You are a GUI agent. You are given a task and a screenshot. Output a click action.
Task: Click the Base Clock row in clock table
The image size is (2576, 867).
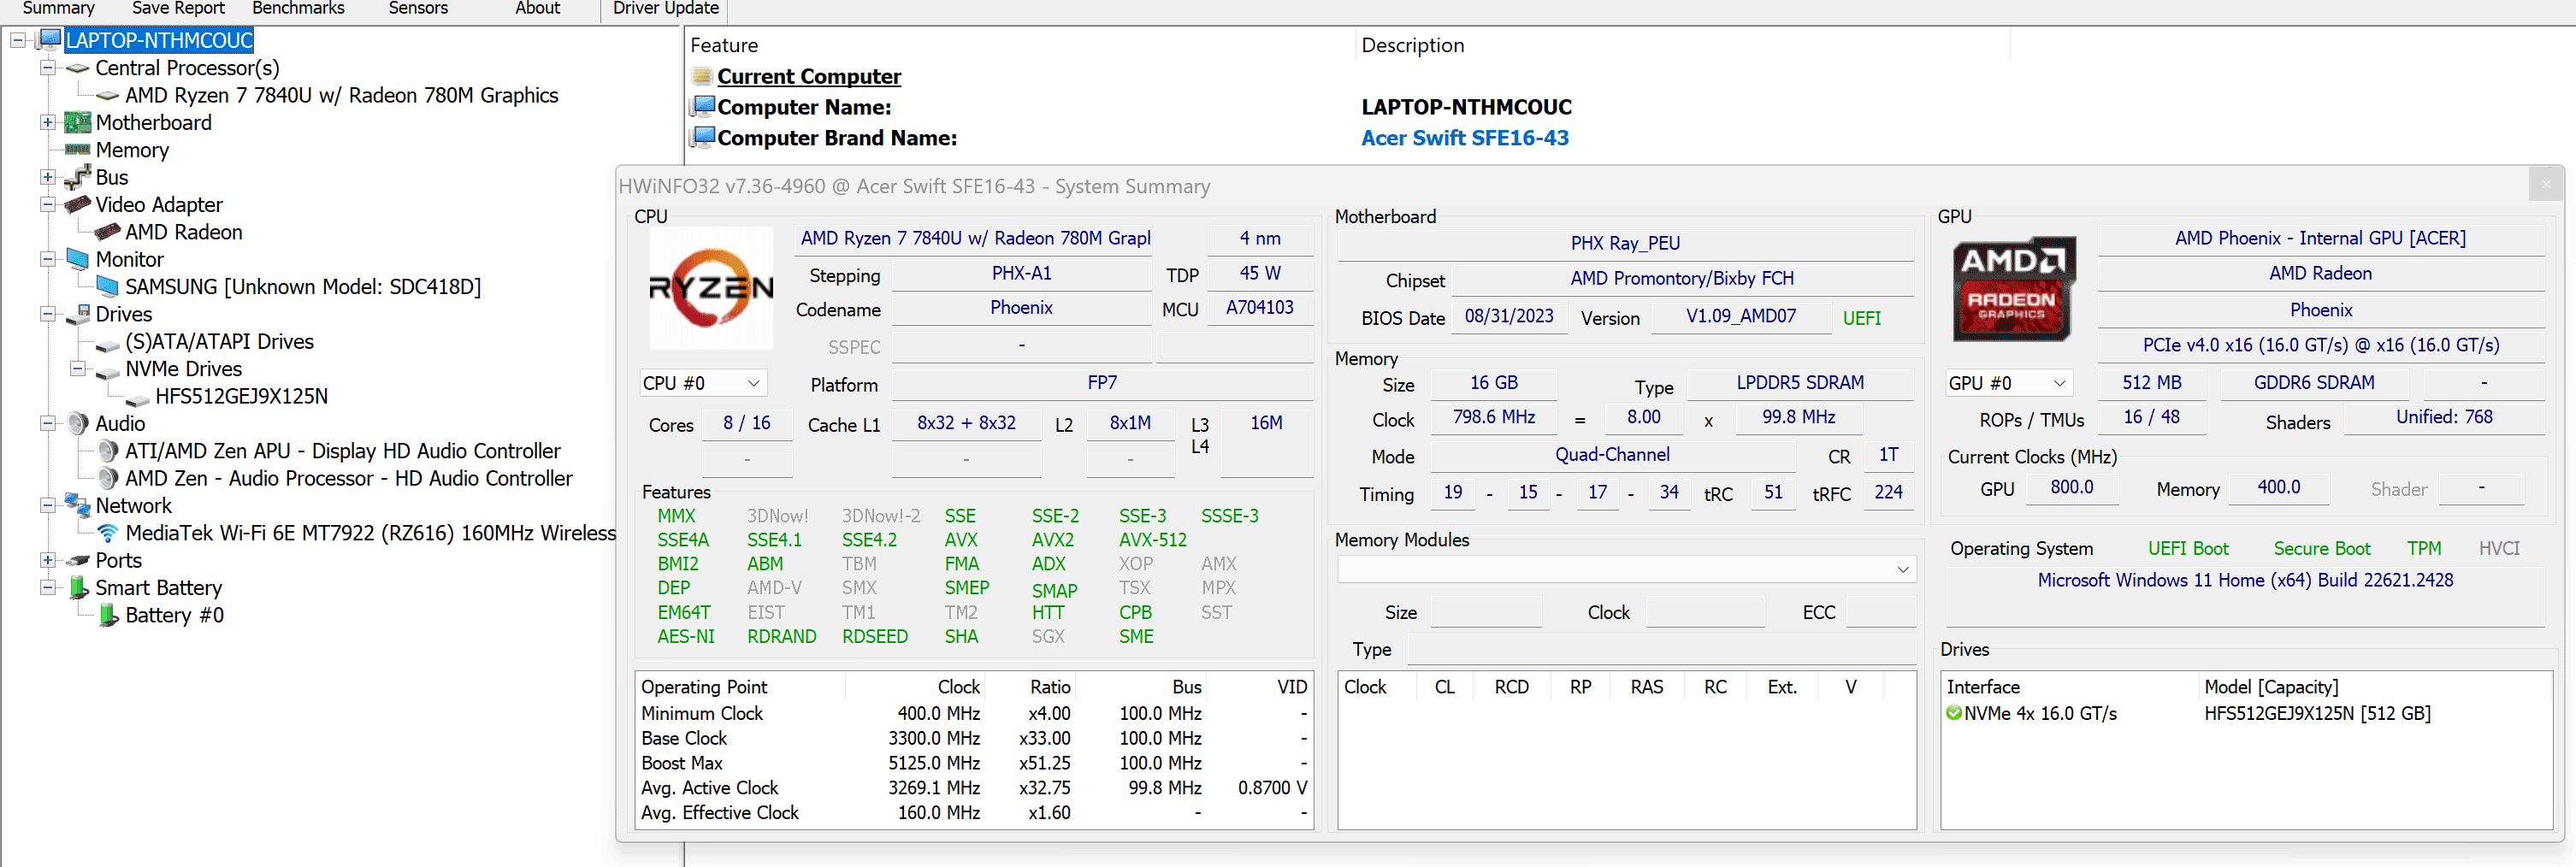pos(973,738)
